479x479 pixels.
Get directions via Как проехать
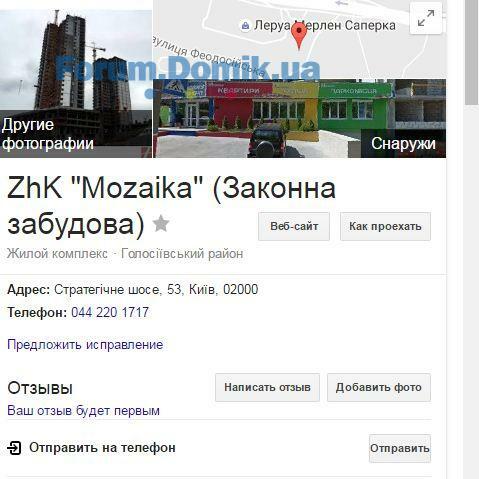pos(385,226)
